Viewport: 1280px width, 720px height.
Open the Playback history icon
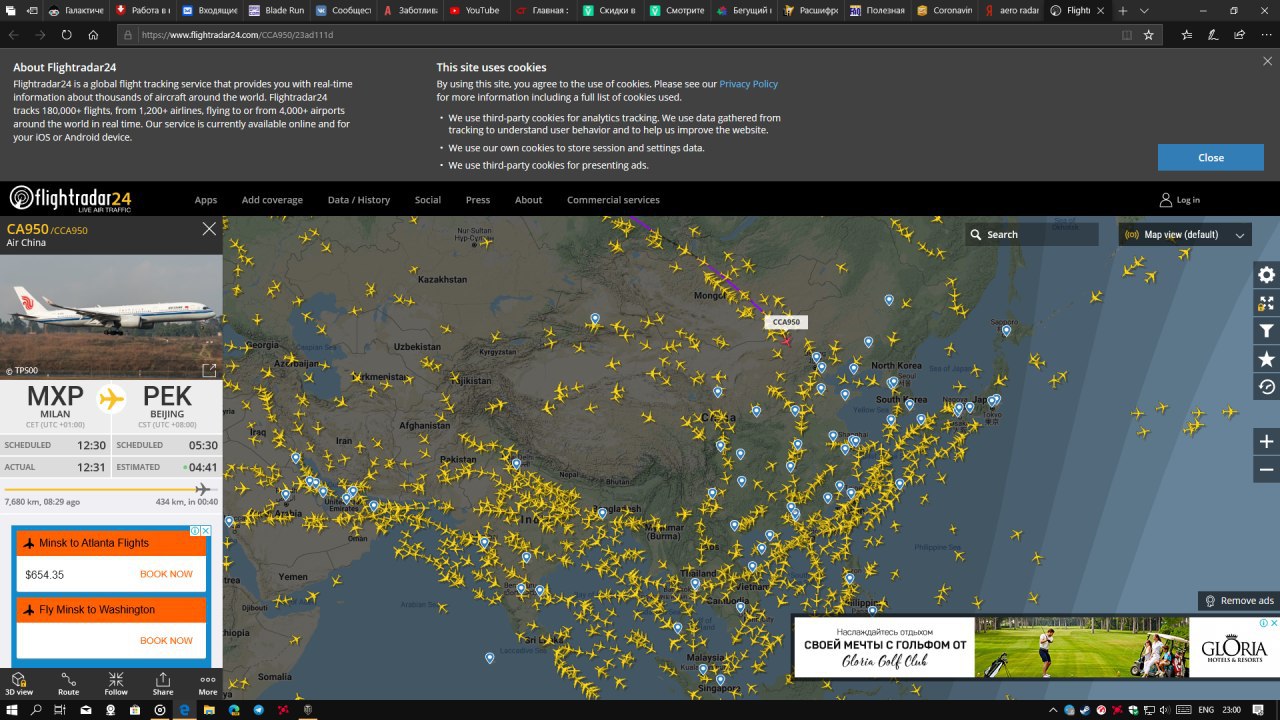(1266, 387)
